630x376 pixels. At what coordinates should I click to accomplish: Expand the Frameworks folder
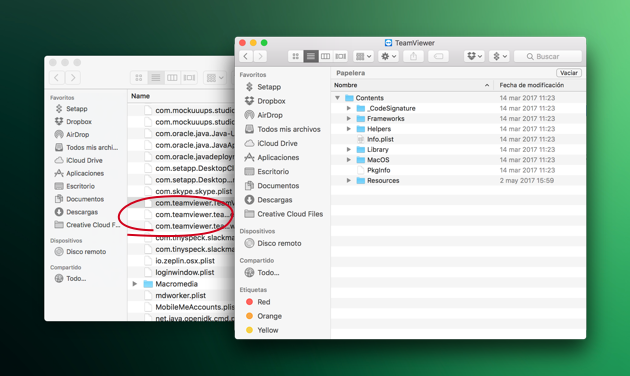pos(349,119)
